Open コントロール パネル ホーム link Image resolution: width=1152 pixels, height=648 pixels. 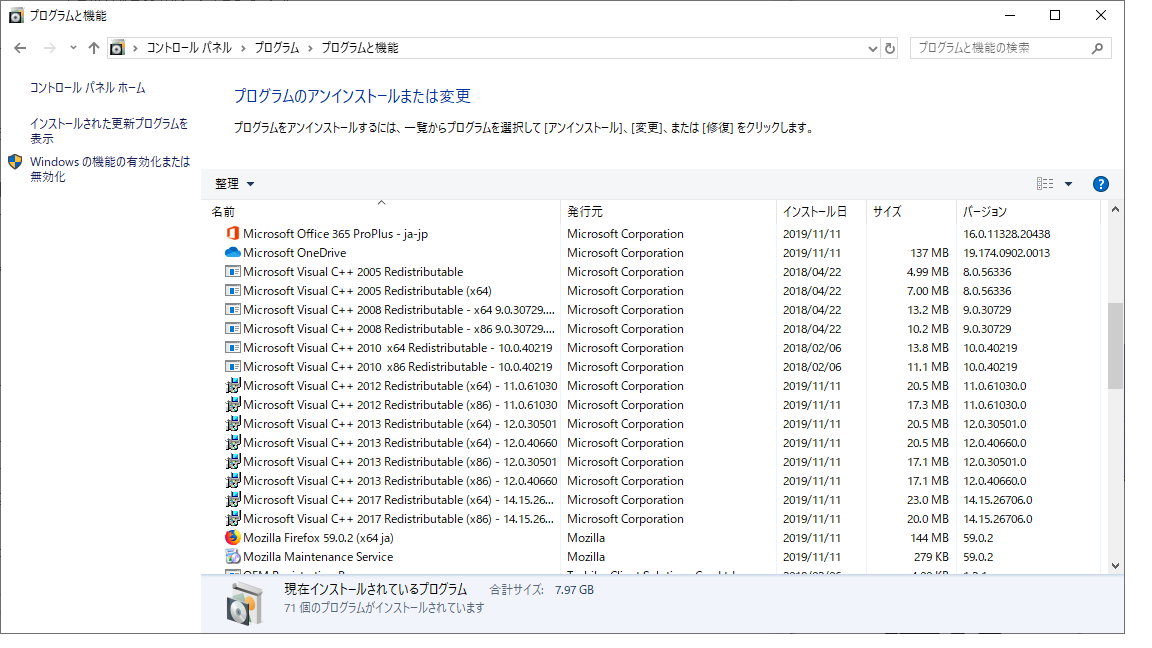point(88,88)
